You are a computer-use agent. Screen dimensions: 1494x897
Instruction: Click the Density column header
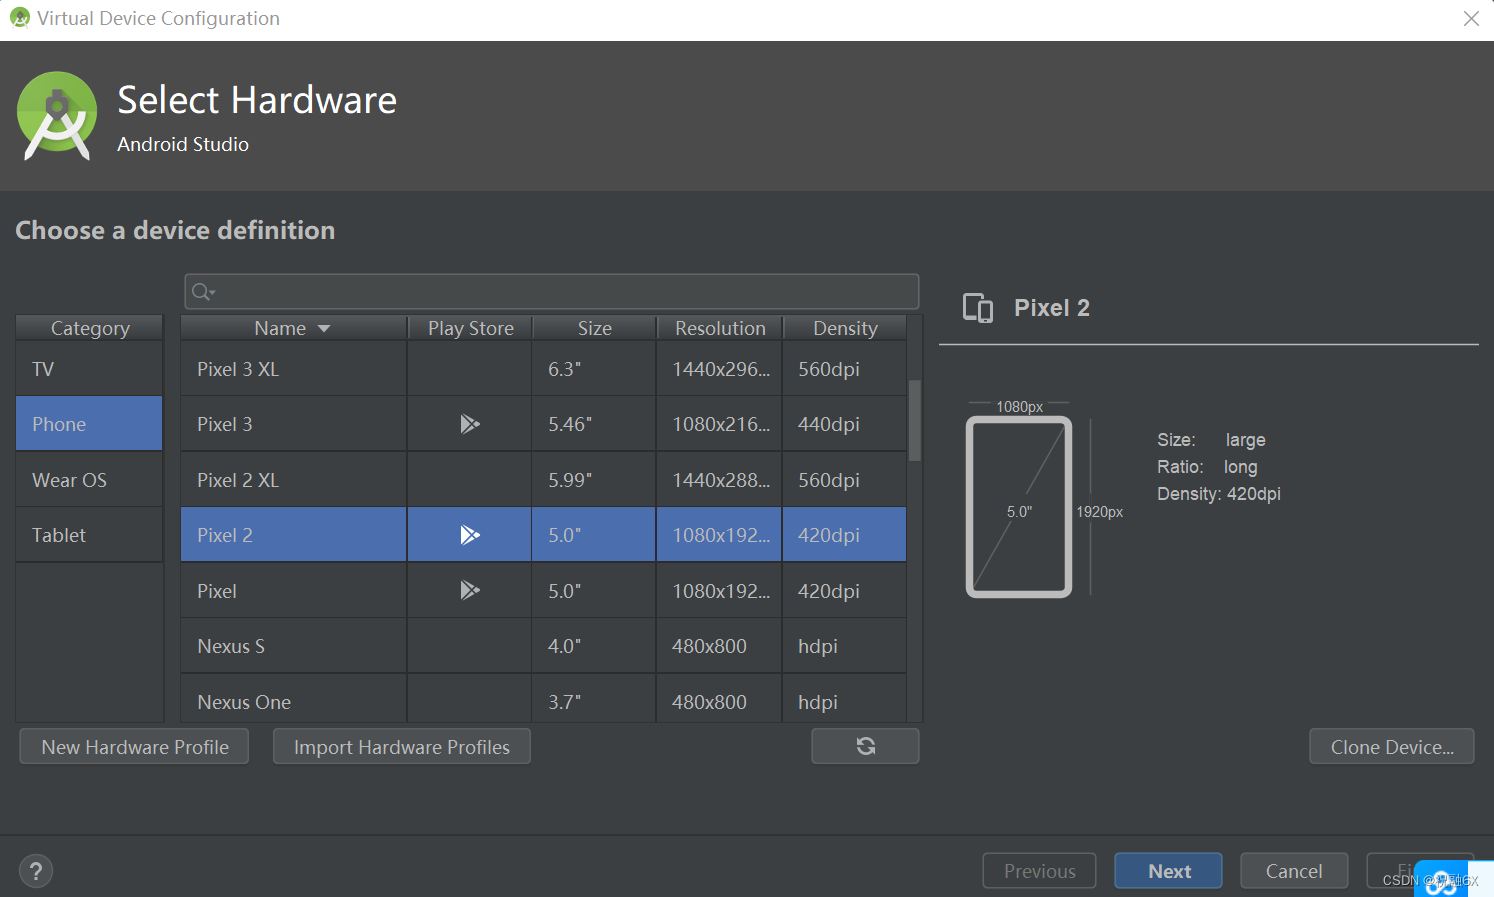(845, 328)
